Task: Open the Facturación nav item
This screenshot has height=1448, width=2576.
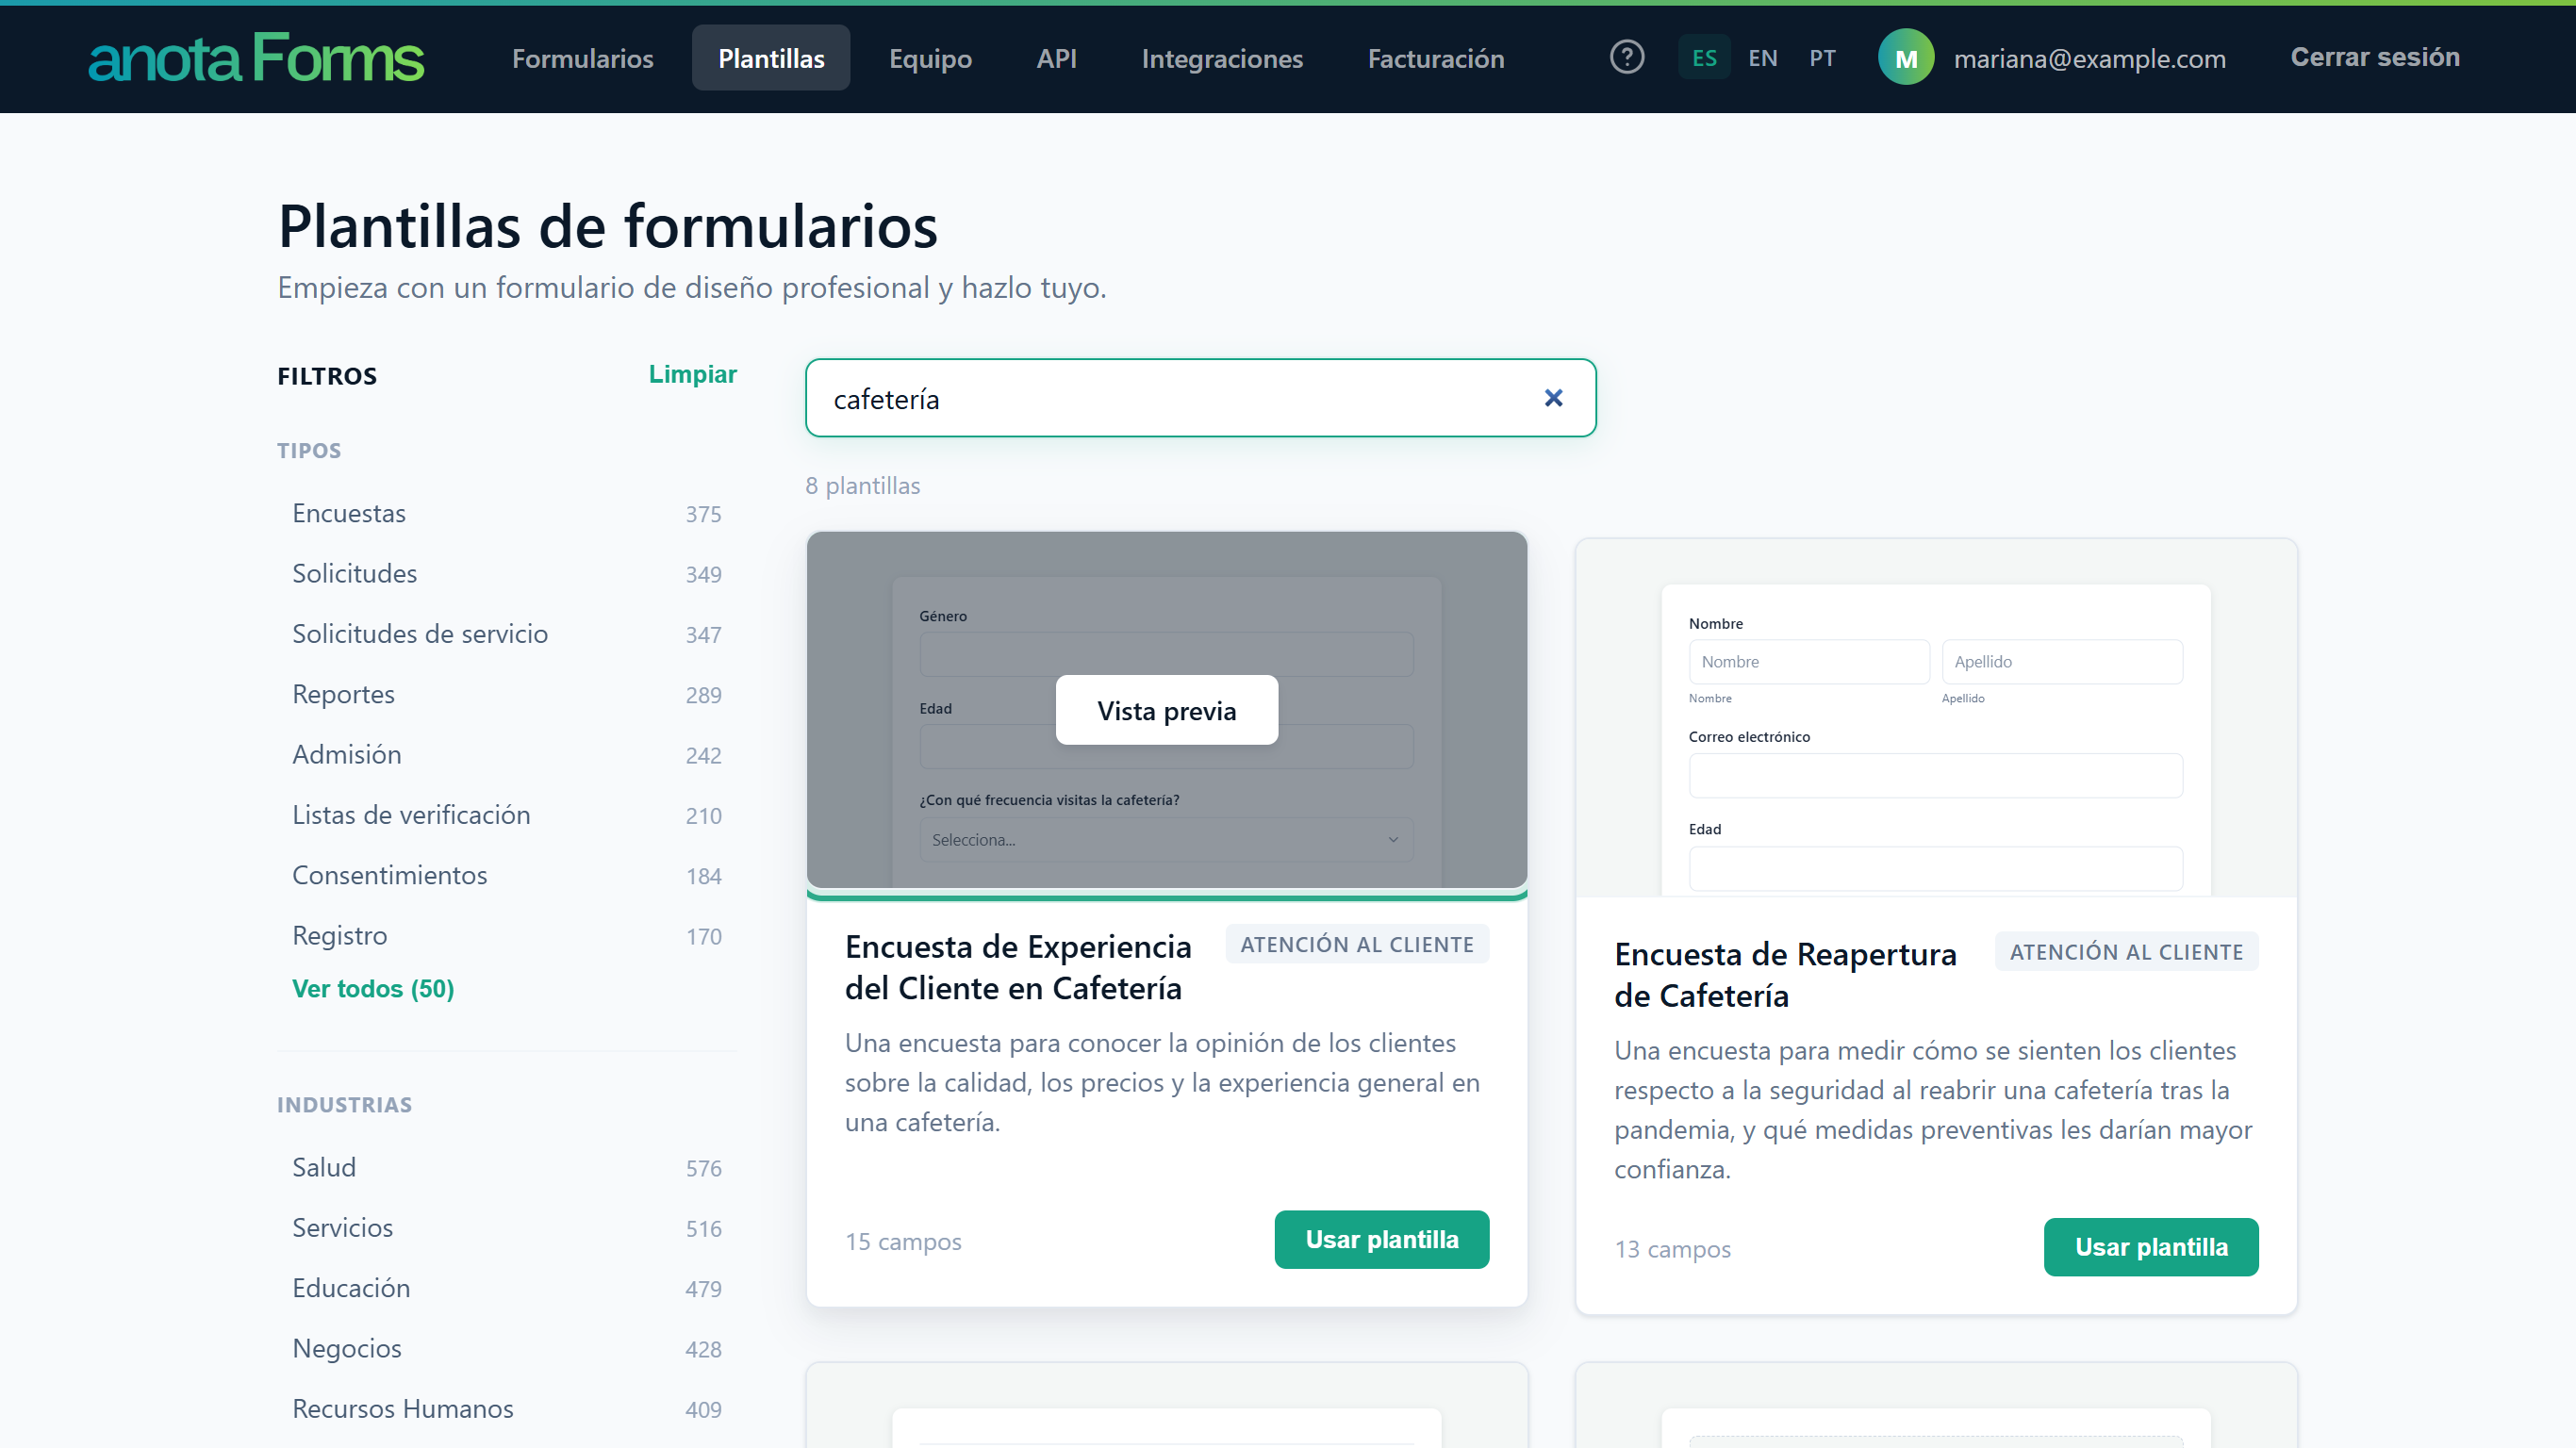Action: 1436,58
